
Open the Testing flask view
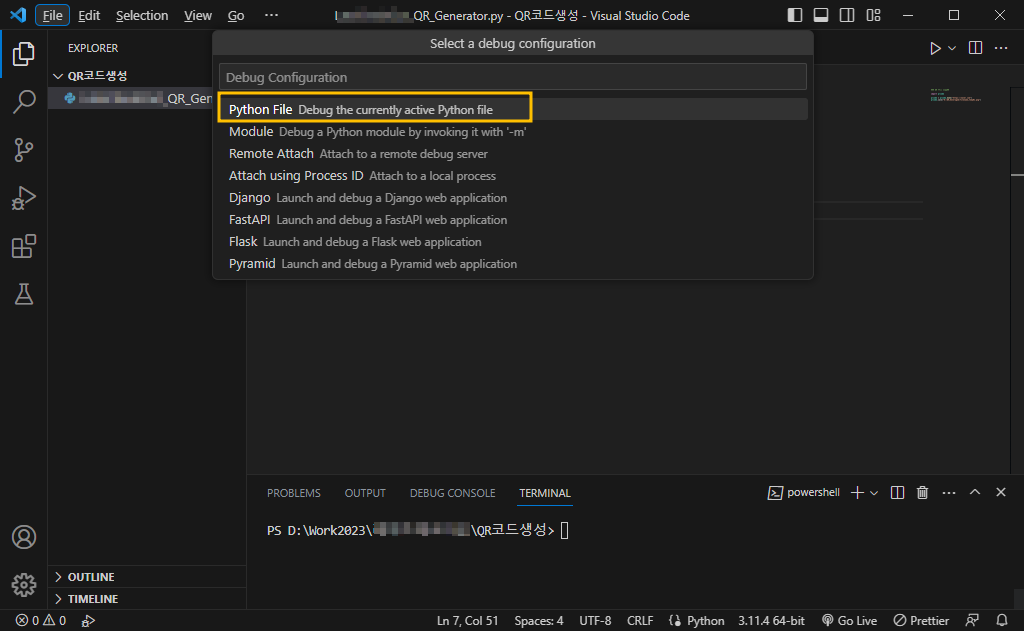click(x=24, y=294)
